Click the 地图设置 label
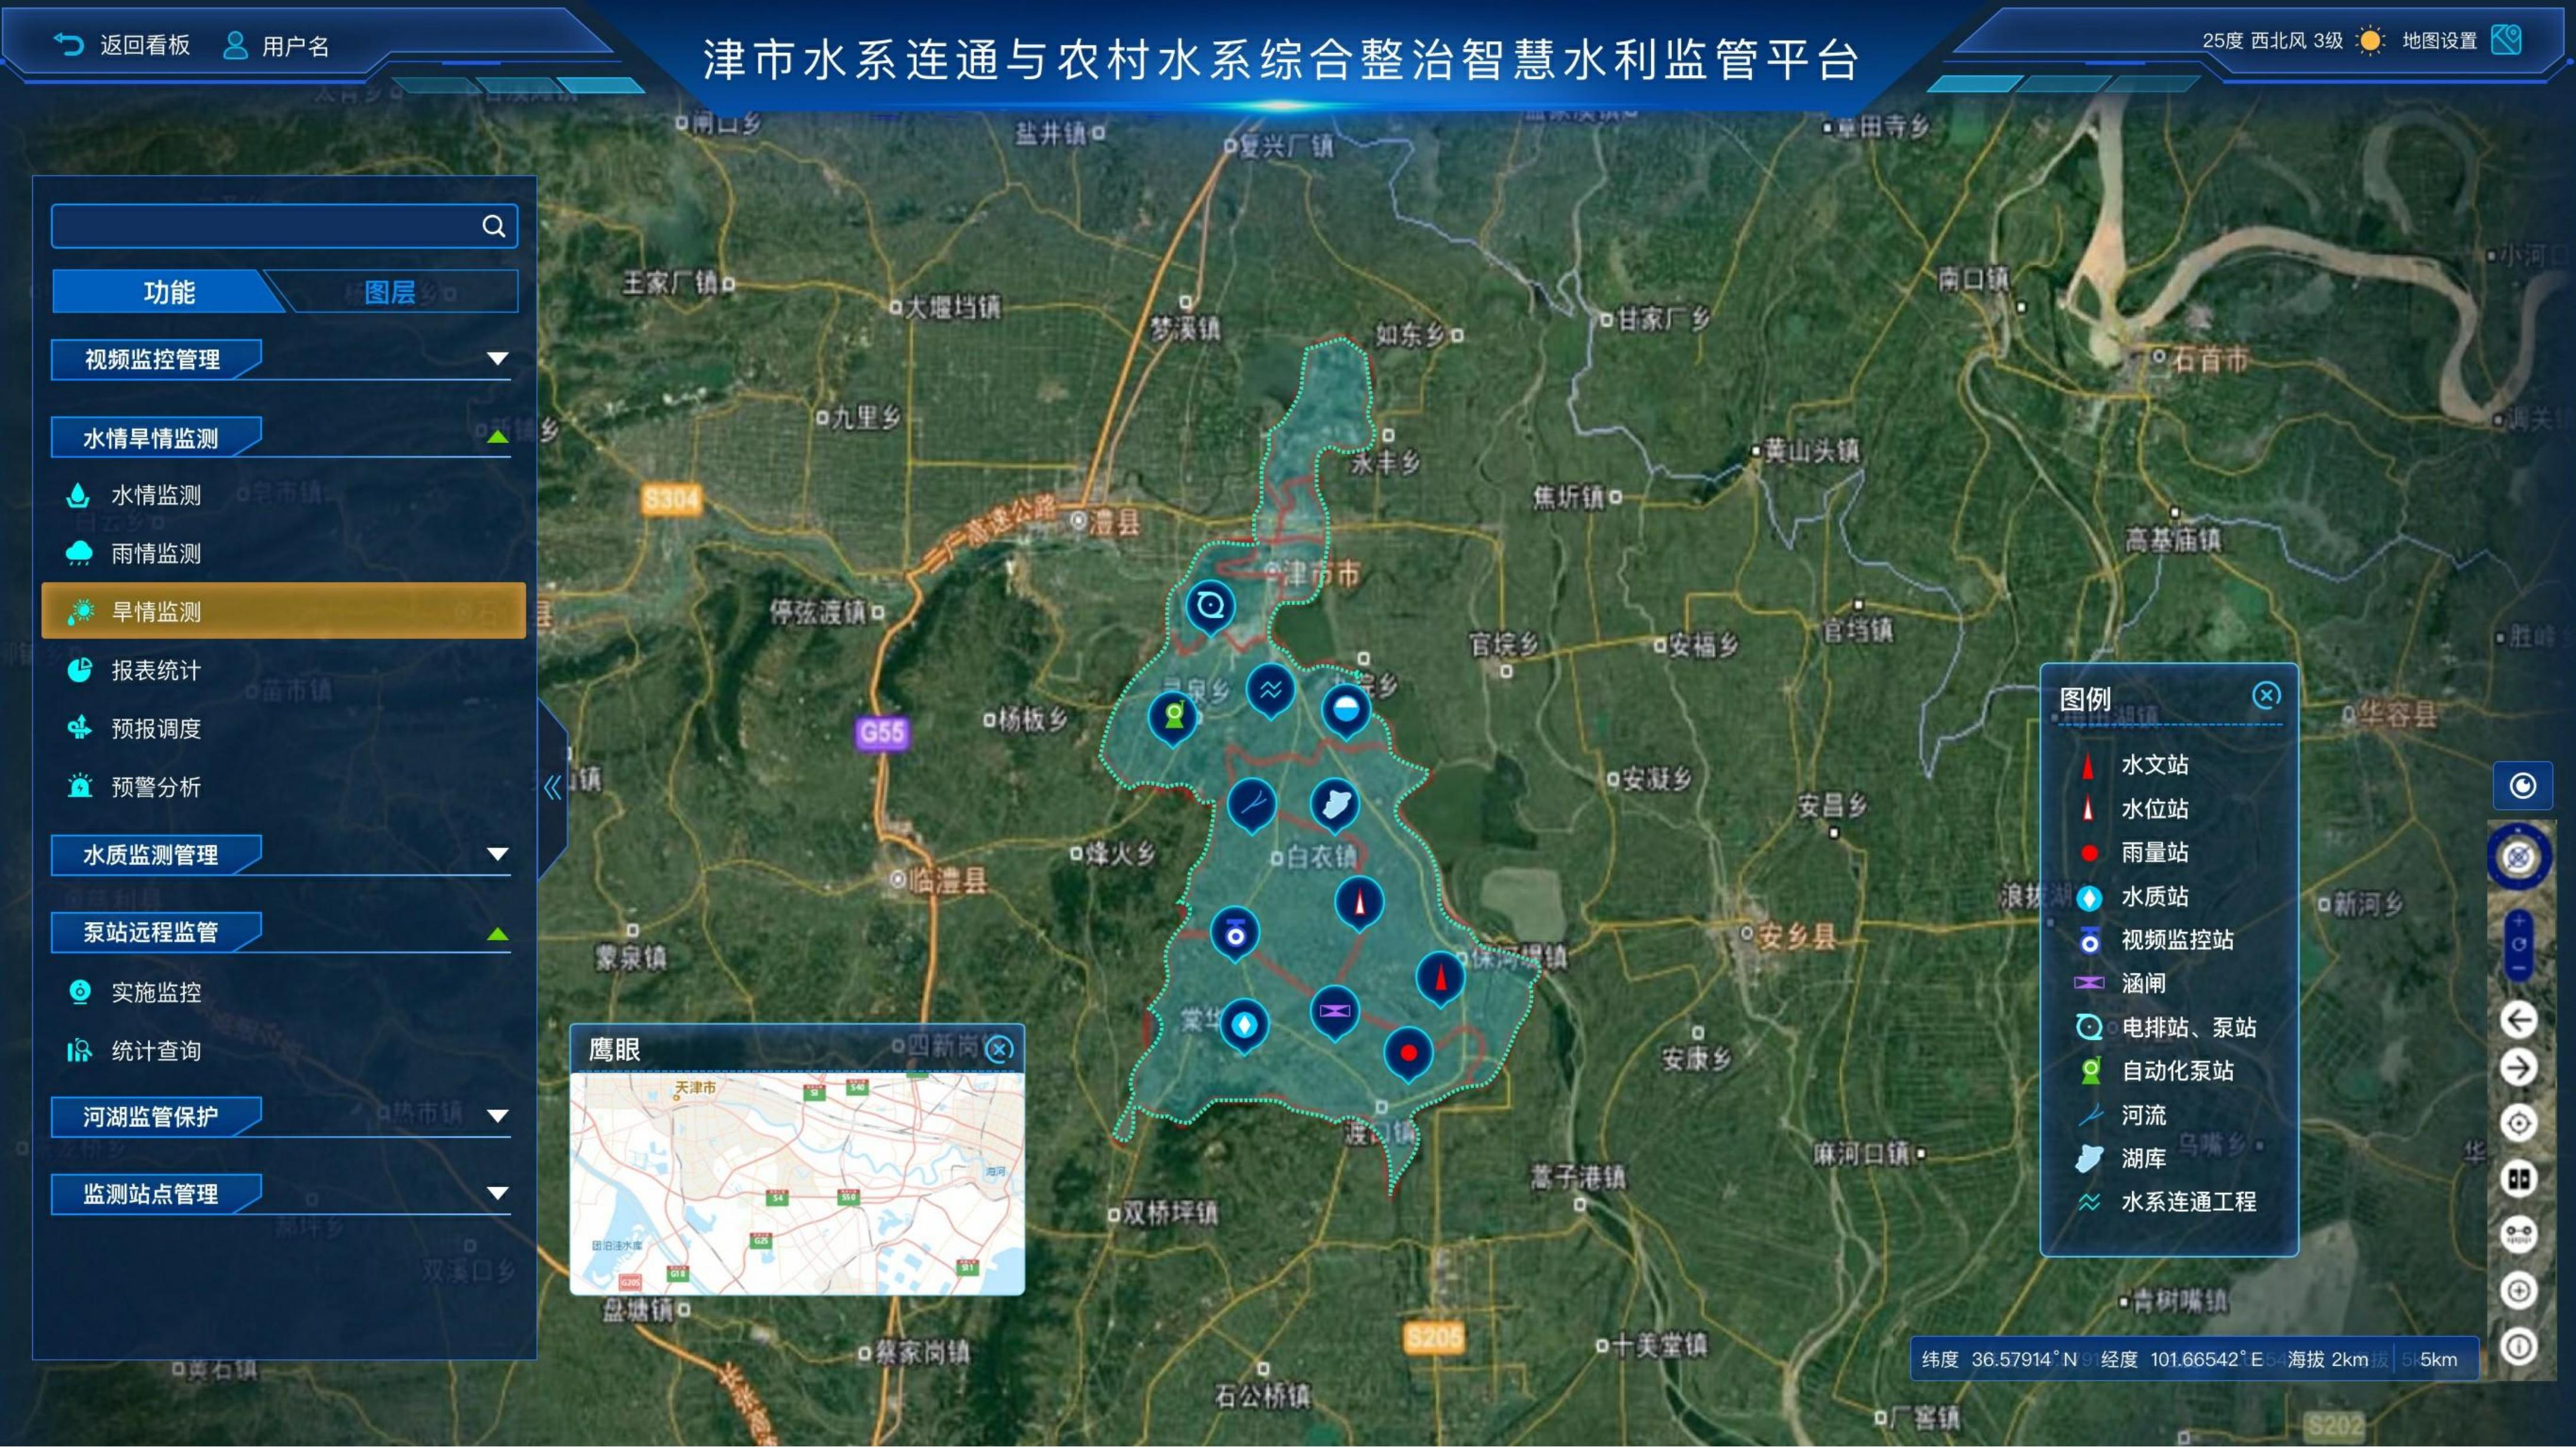Viewport: 2576px width, 1447px height. tap(2439, 41)
